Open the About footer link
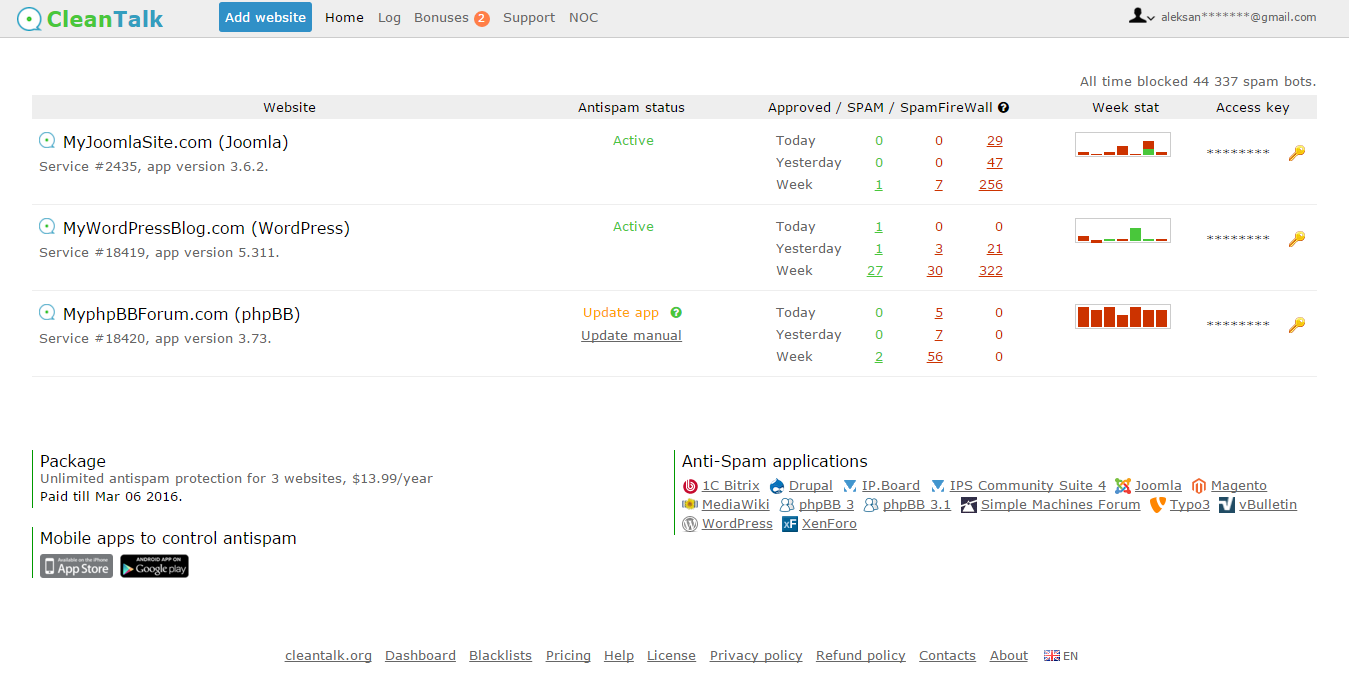Image resolution: width=1349 pixels, height=682 pixels. [x=1009, y=656]
